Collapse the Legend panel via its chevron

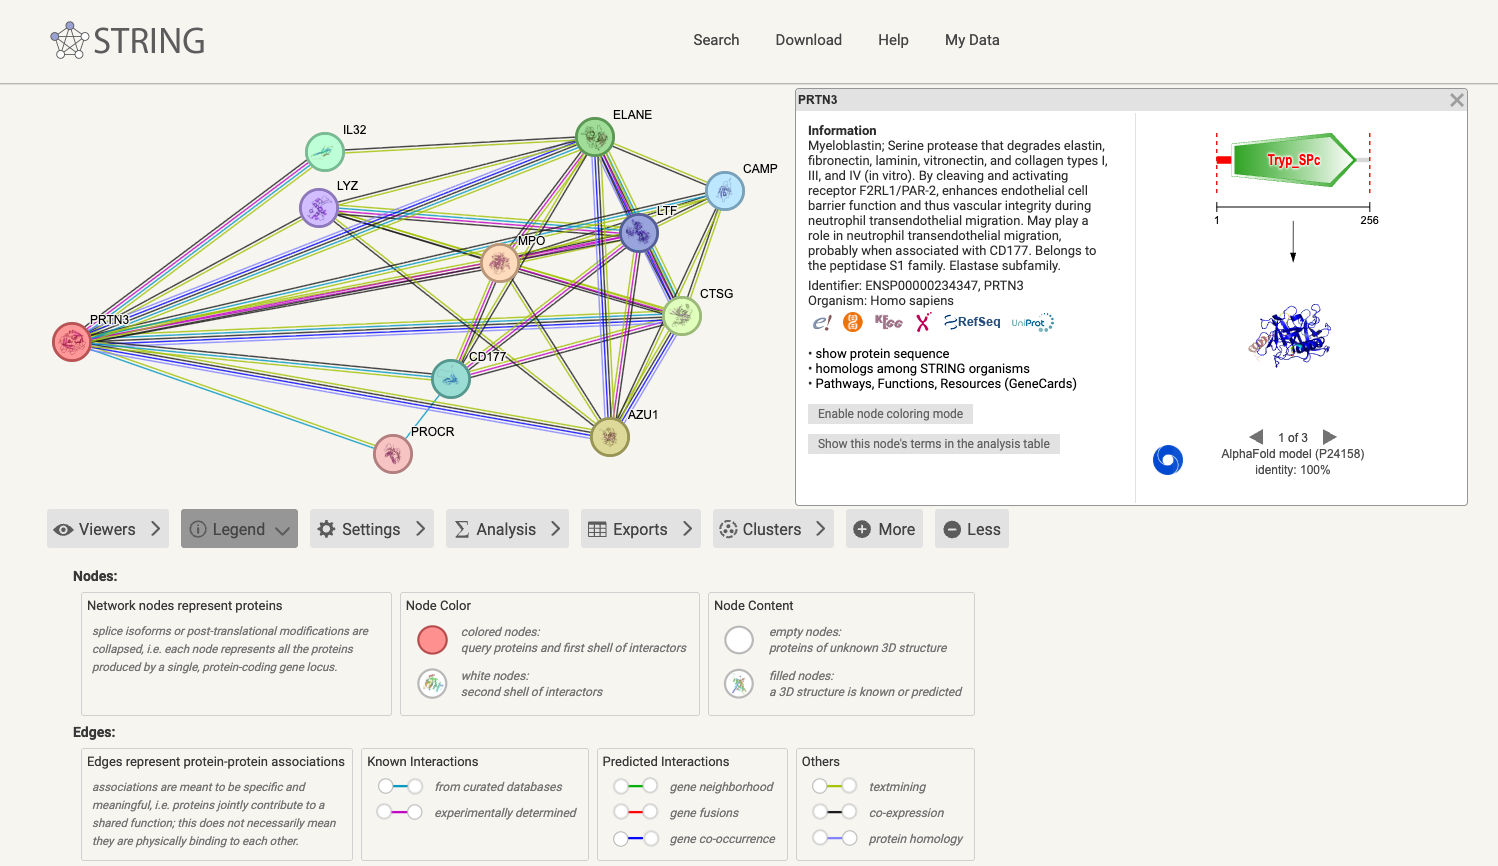pos(280,529)
